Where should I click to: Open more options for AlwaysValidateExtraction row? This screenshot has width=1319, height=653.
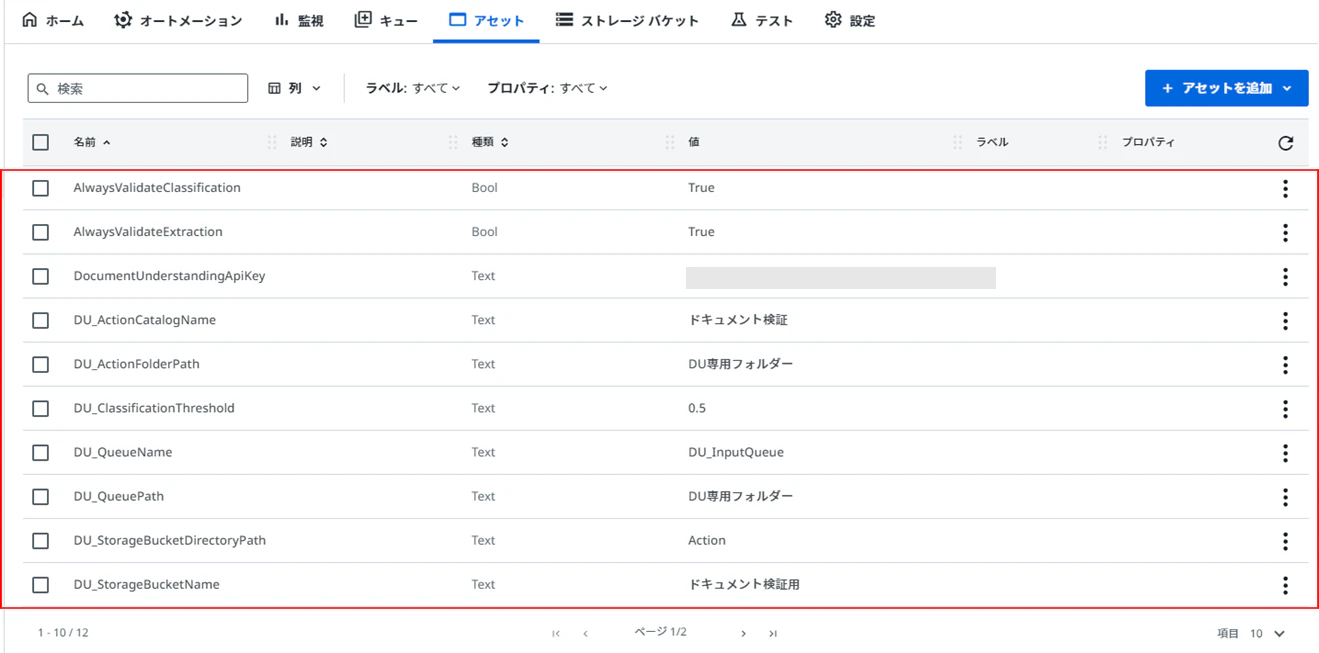click(x=1285, y=232)
